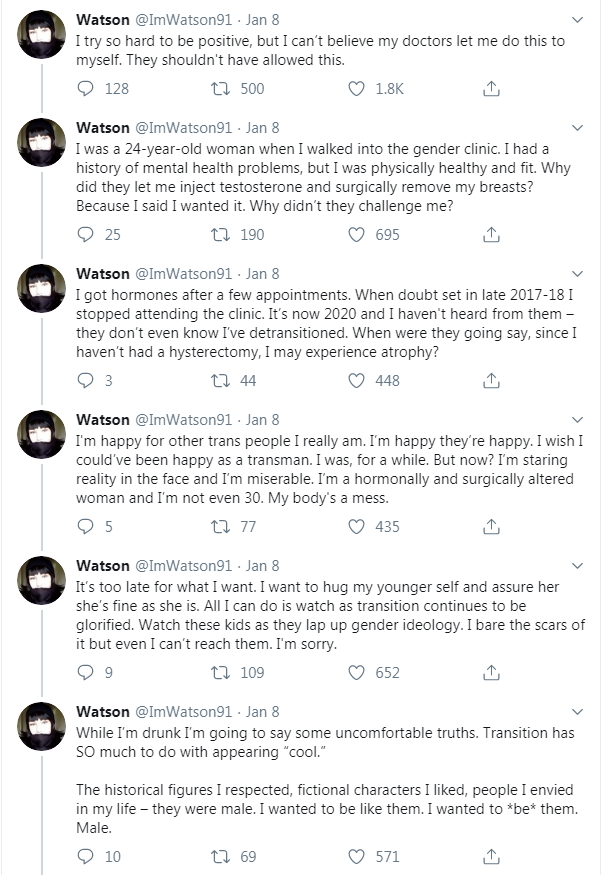Screen dimensions: 612x875
Task: Open chevron menu on the hormones tweet
Action: [578, 274]
